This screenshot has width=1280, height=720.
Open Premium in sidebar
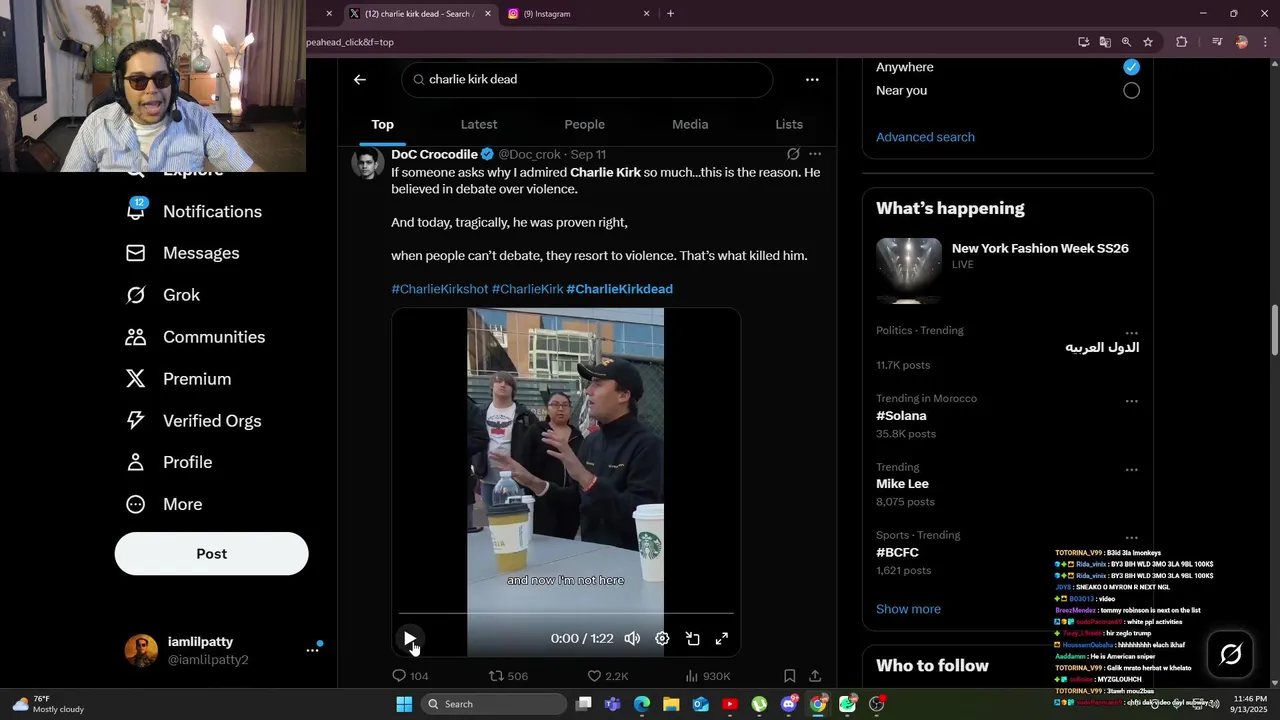pyautogui.click(x=179, y=379)
